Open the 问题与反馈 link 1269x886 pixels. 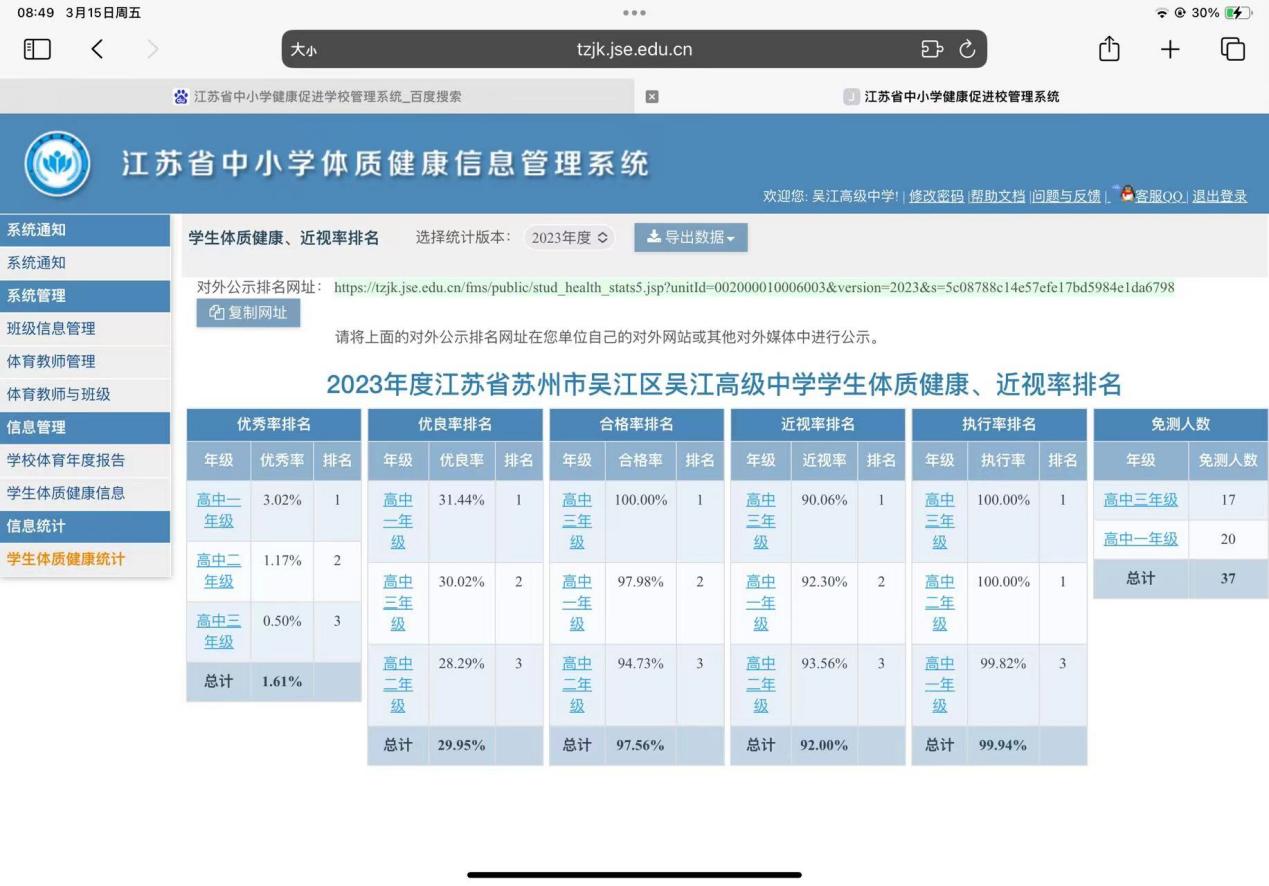[x=1066, y=196]
